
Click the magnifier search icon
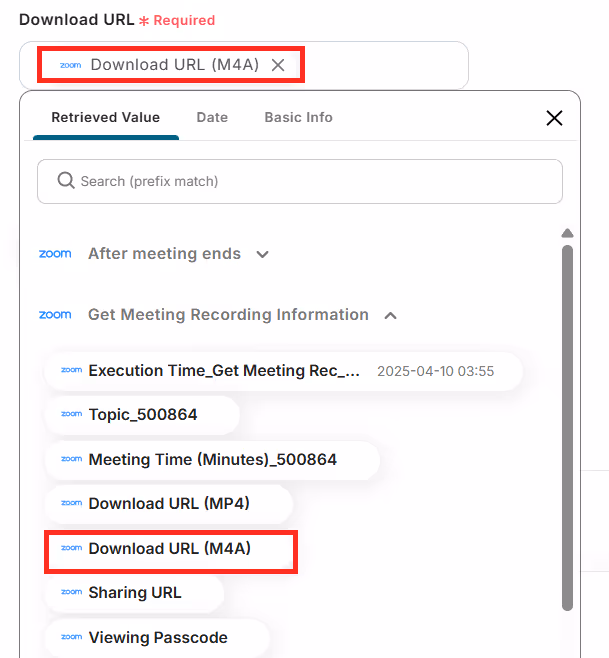[66, 181]
